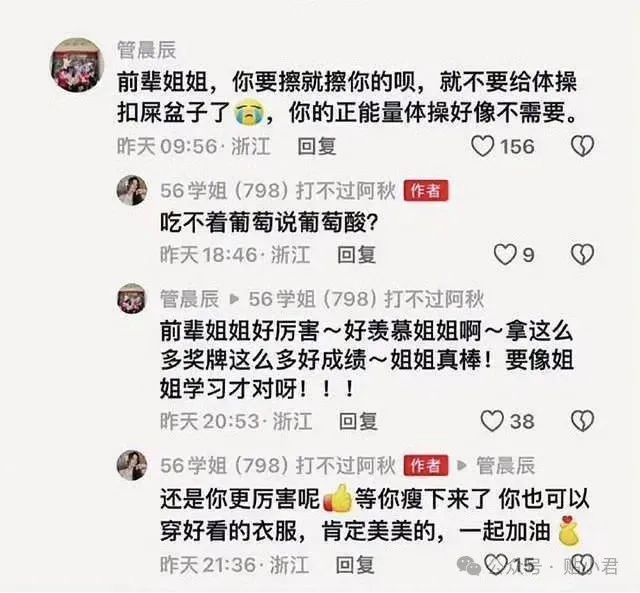Open 管晨辰's small avatar on 20:53 reply
This screenshot has height=593, width=640.
pos(132,299)
